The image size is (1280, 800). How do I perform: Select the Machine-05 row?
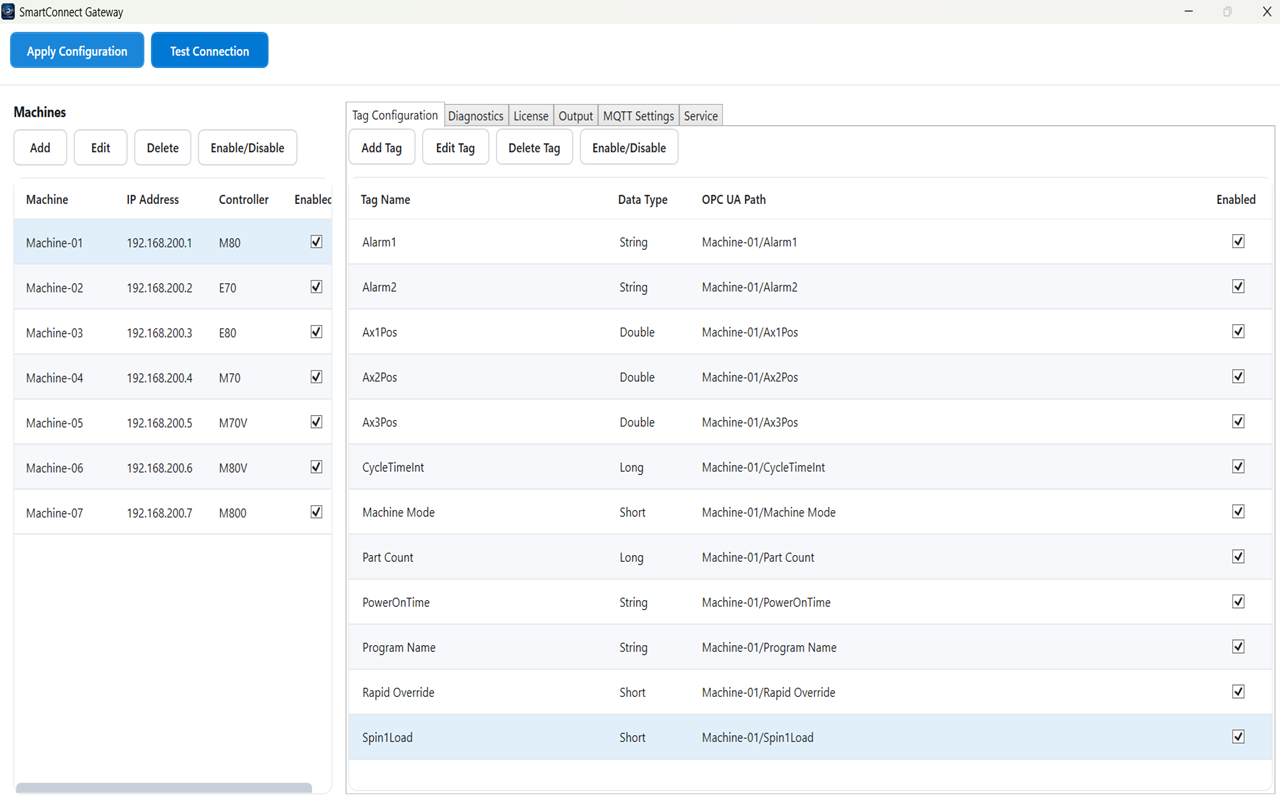click(x=173, y=423)
